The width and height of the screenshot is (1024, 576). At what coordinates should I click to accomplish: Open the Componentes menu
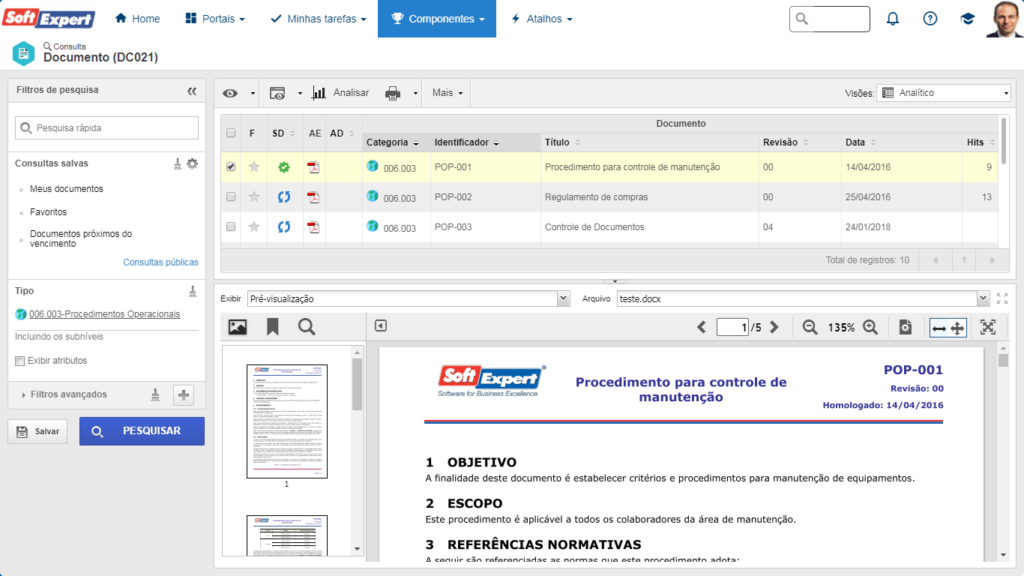pyautogui.click(x=436, y=18)
